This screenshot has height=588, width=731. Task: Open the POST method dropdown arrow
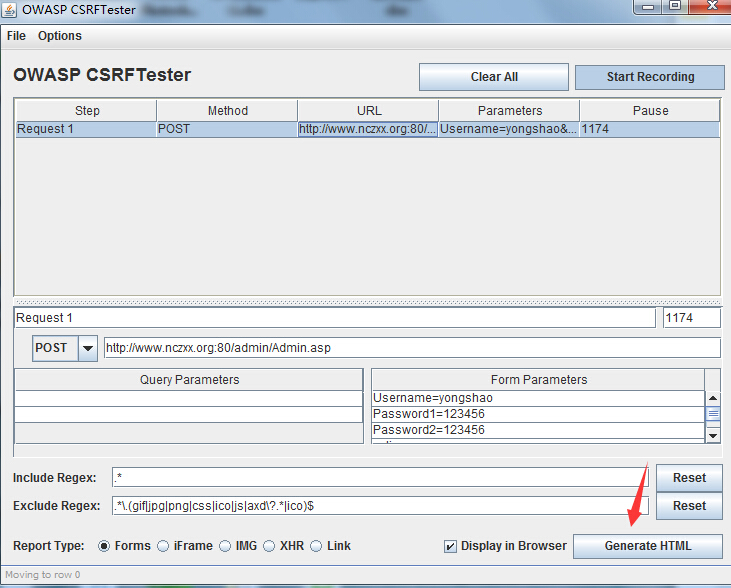[88, 348]
